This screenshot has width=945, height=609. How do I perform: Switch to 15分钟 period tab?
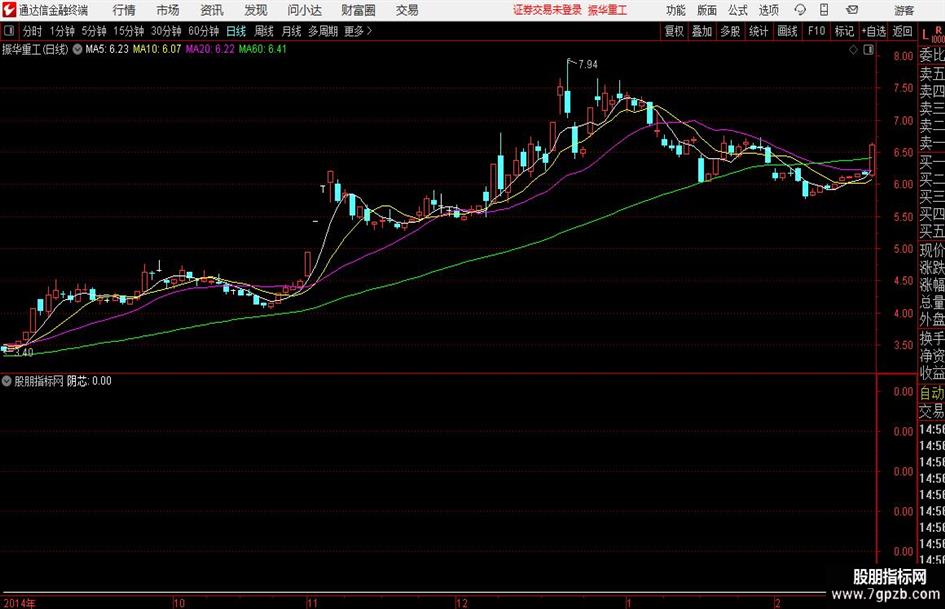pos(129,31)
